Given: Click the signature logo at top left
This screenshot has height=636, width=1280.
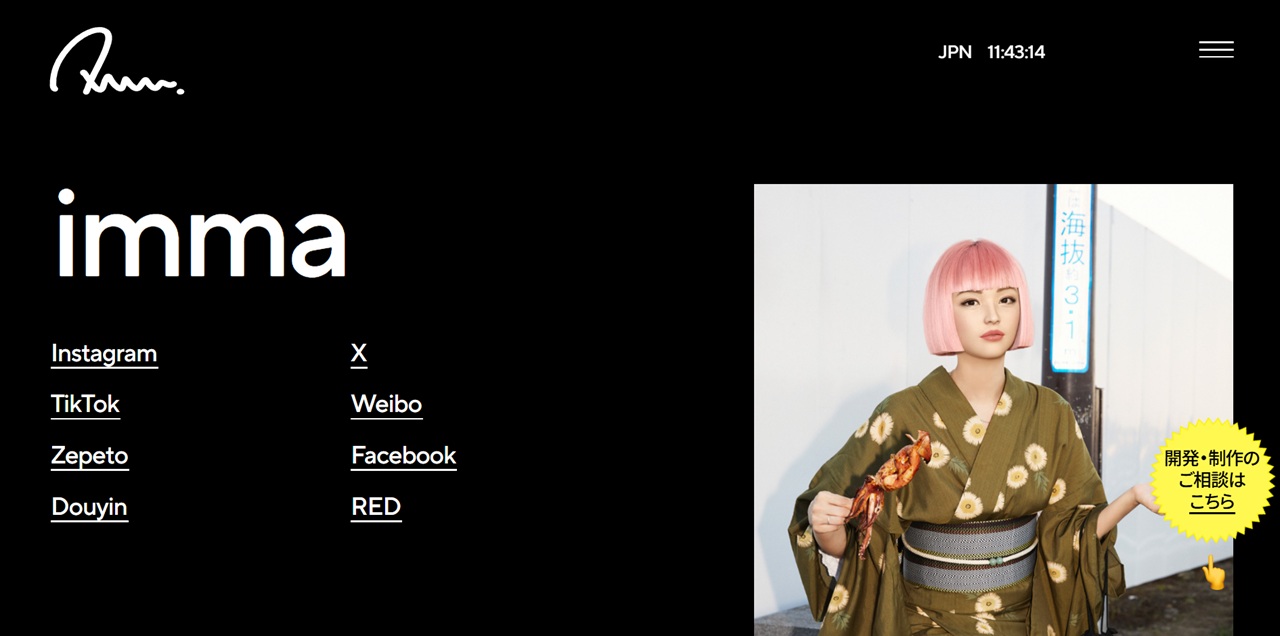Looking at the screenshot, I should tap(117, 62).
